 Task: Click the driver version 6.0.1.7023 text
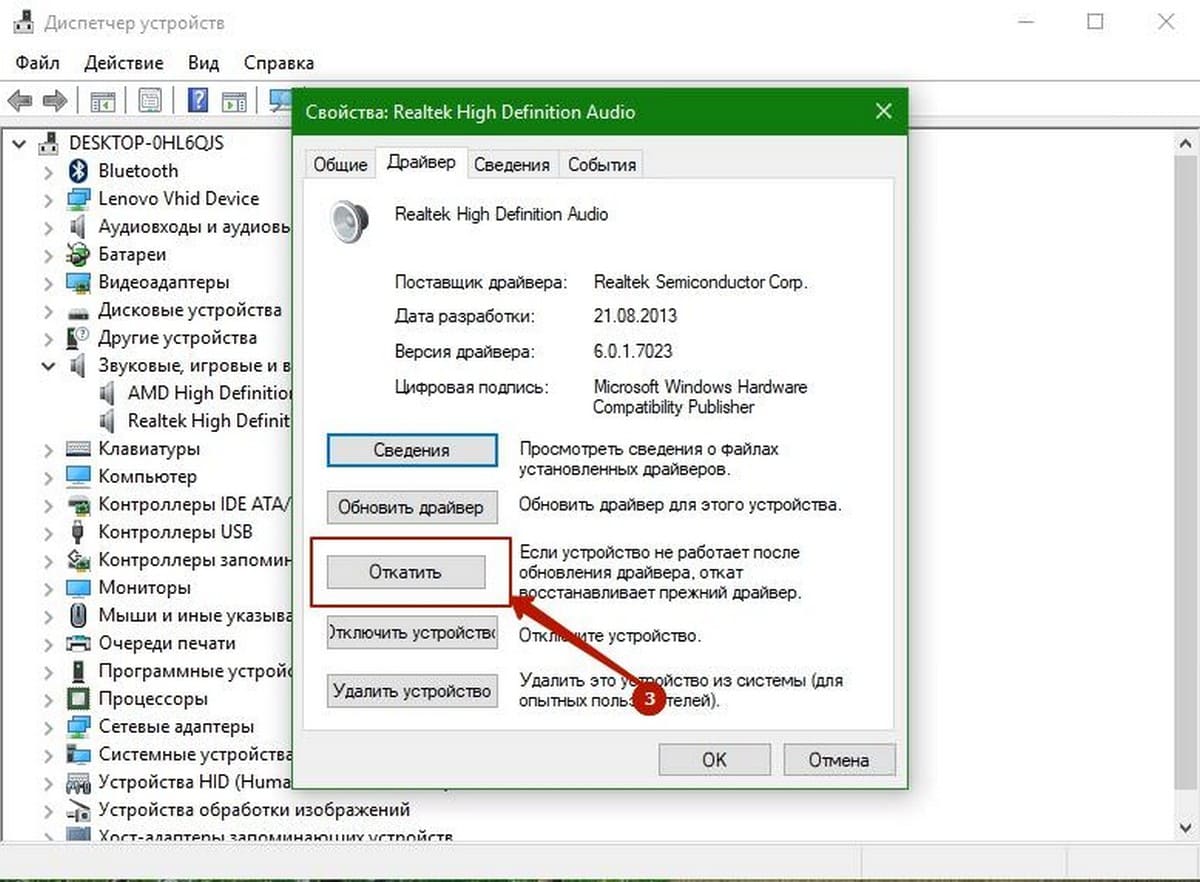pyautogui.click(x=633, y=351)
